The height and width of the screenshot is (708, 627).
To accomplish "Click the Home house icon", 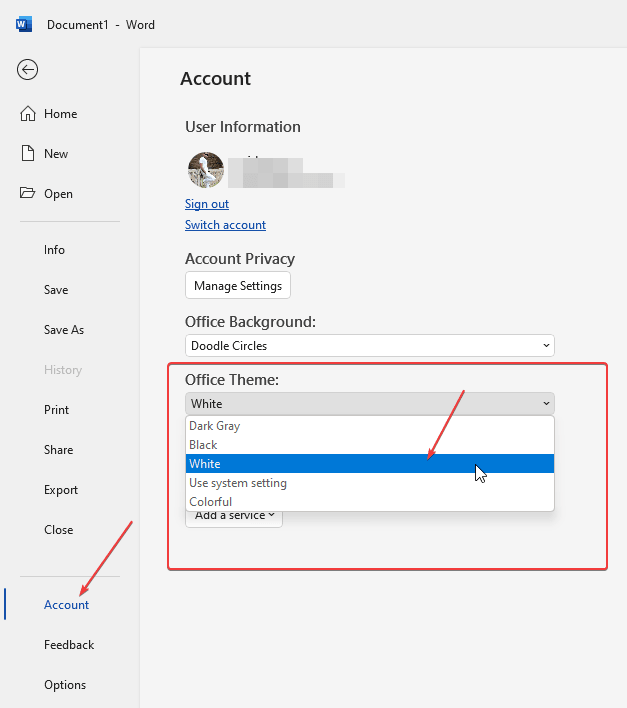I will click(28, 113).
